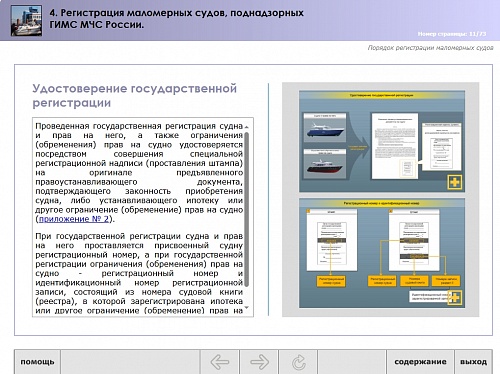Click the course logo image in header
This screenshot has height=374, width=500.
[26, 20]
